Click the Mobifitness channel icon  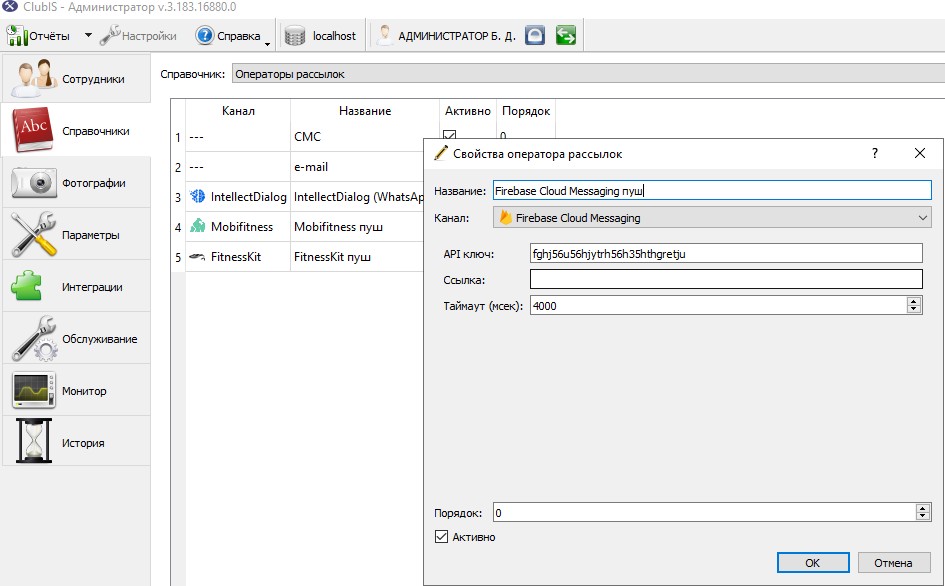tap(198, 226)
